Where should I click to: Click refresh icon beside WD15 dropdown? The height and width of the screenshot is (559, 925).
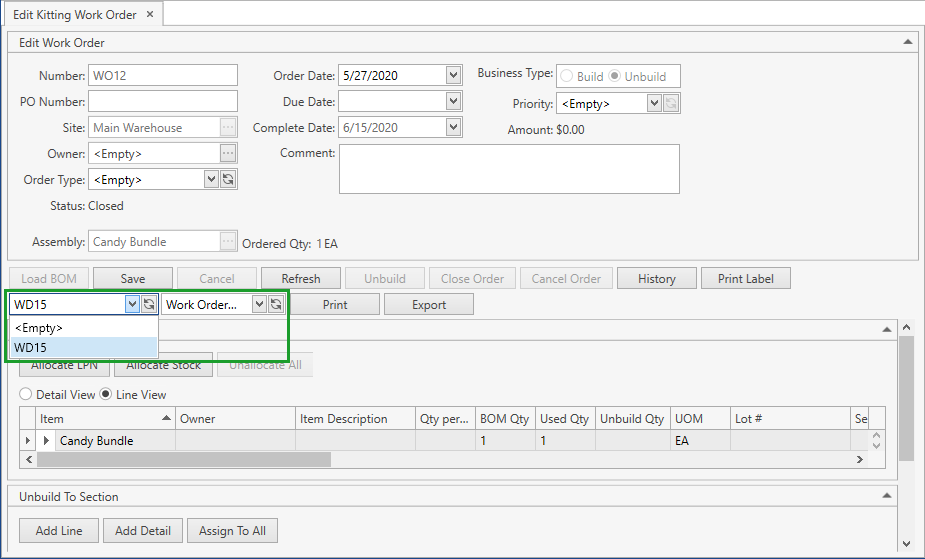pos(149,304)
